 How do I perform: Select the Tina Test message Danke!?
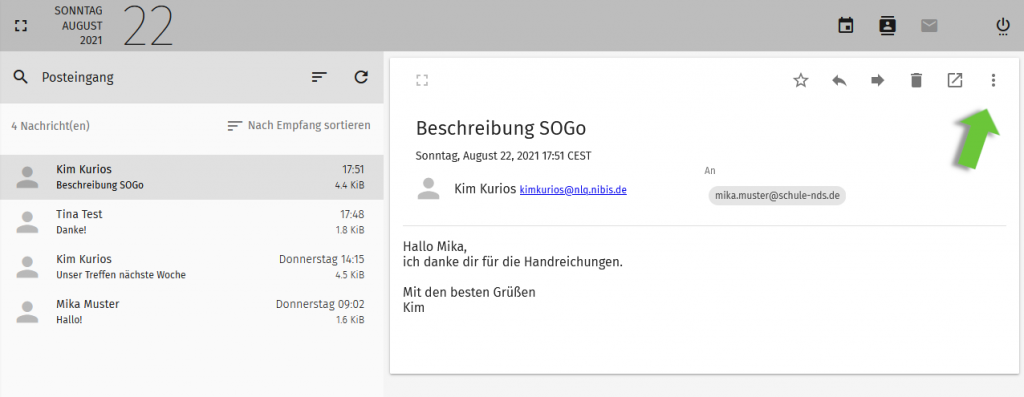click(191, 222)
